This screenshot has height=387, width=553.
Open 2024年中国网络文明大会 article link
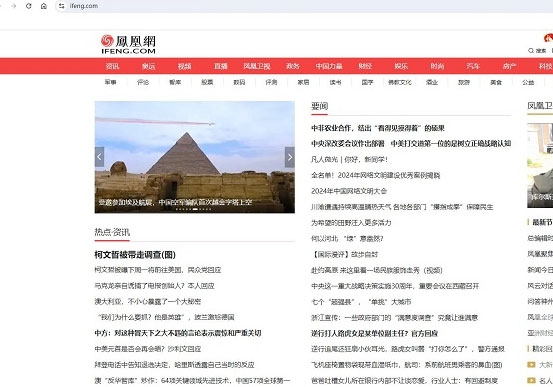pos(349,191)
